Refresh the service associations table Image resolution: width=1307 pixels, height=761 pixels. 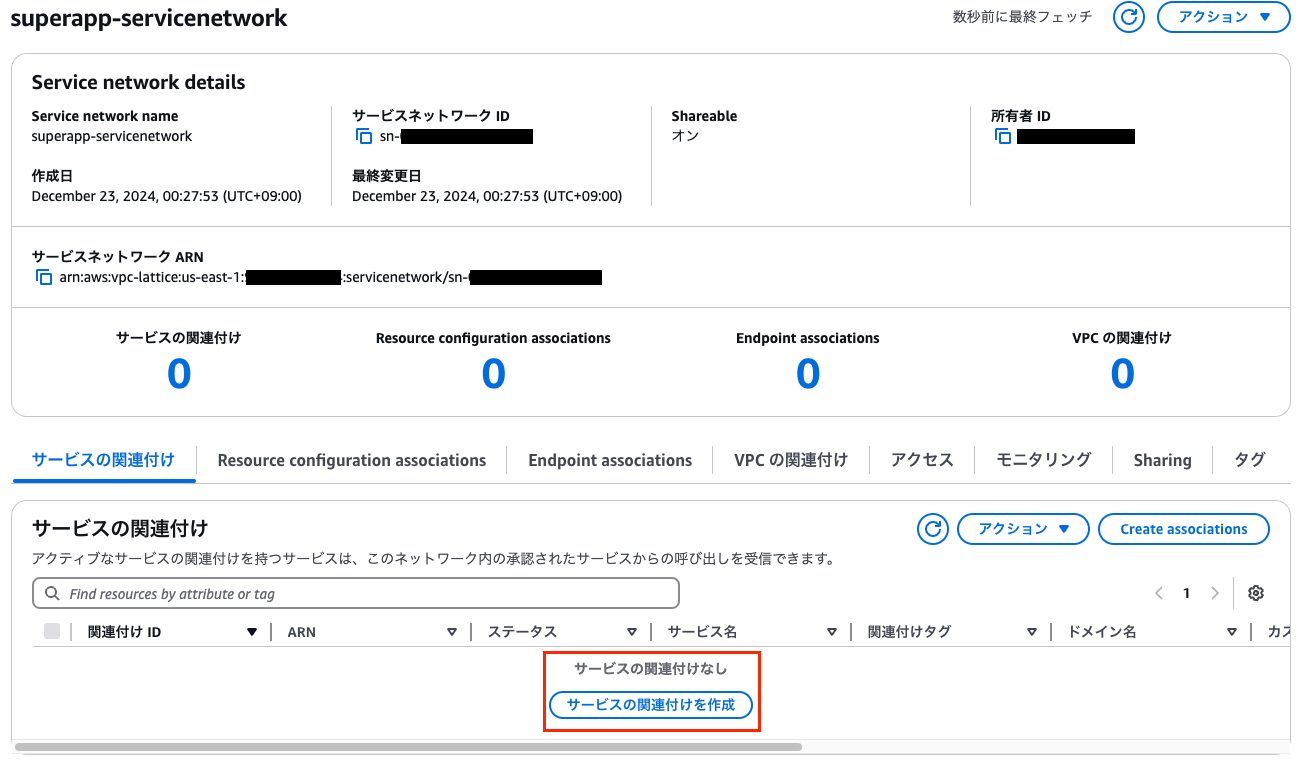pyautogui.click(x=933, y=529)
